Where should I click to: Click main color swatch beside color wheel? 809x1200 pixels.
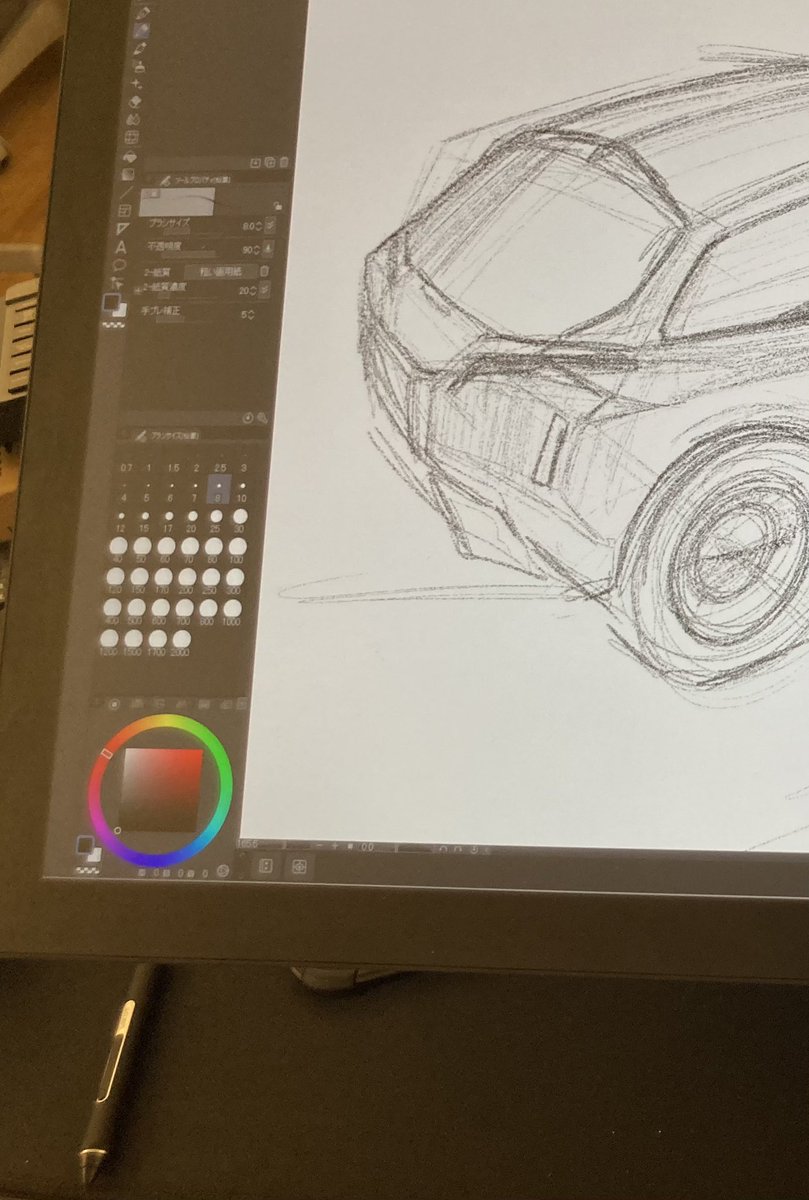click(83, 846)
